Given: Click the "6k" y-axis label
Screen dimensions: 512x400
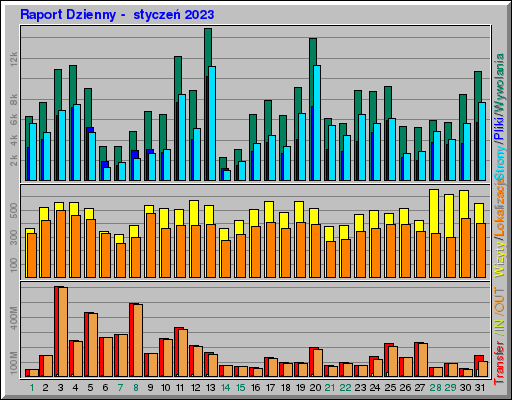Looking at the screenshot, I should coord(14,120).
